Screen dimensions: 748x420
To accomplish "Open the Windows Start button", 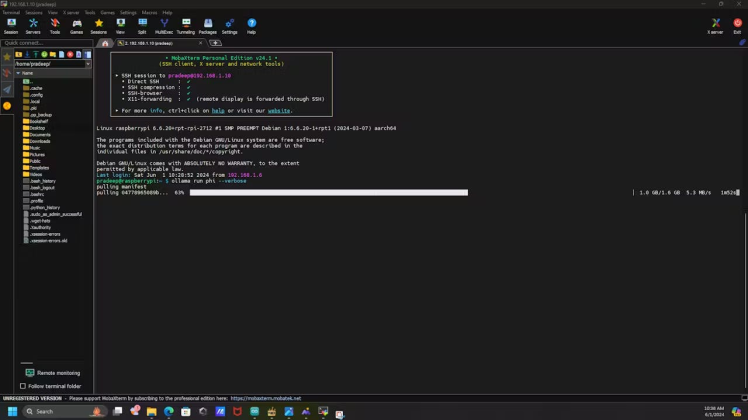I will (x=12, y=411).
